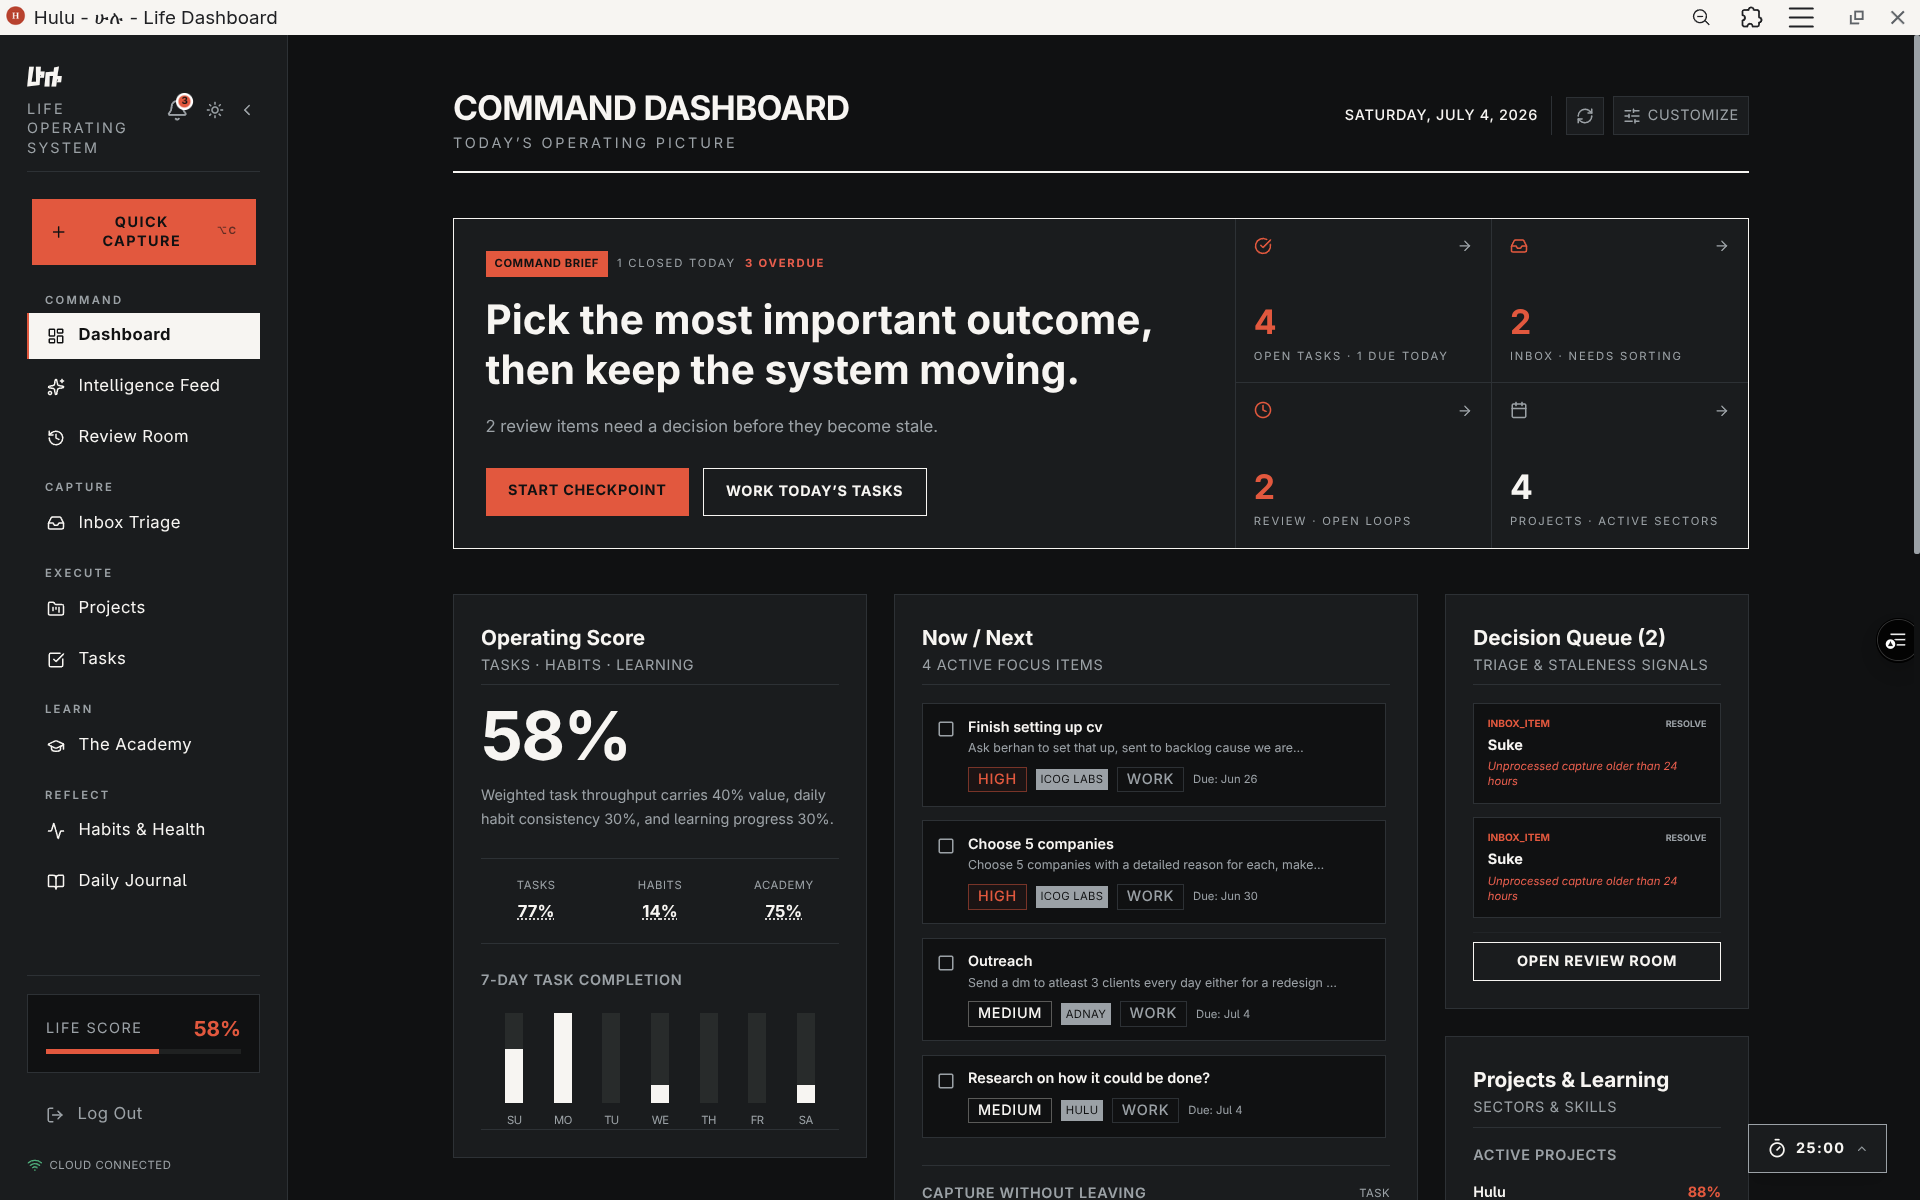Click the 3 Overdue label
Image resolution: width=1920 pixels, height=1200 pixels.
(785, 263)
